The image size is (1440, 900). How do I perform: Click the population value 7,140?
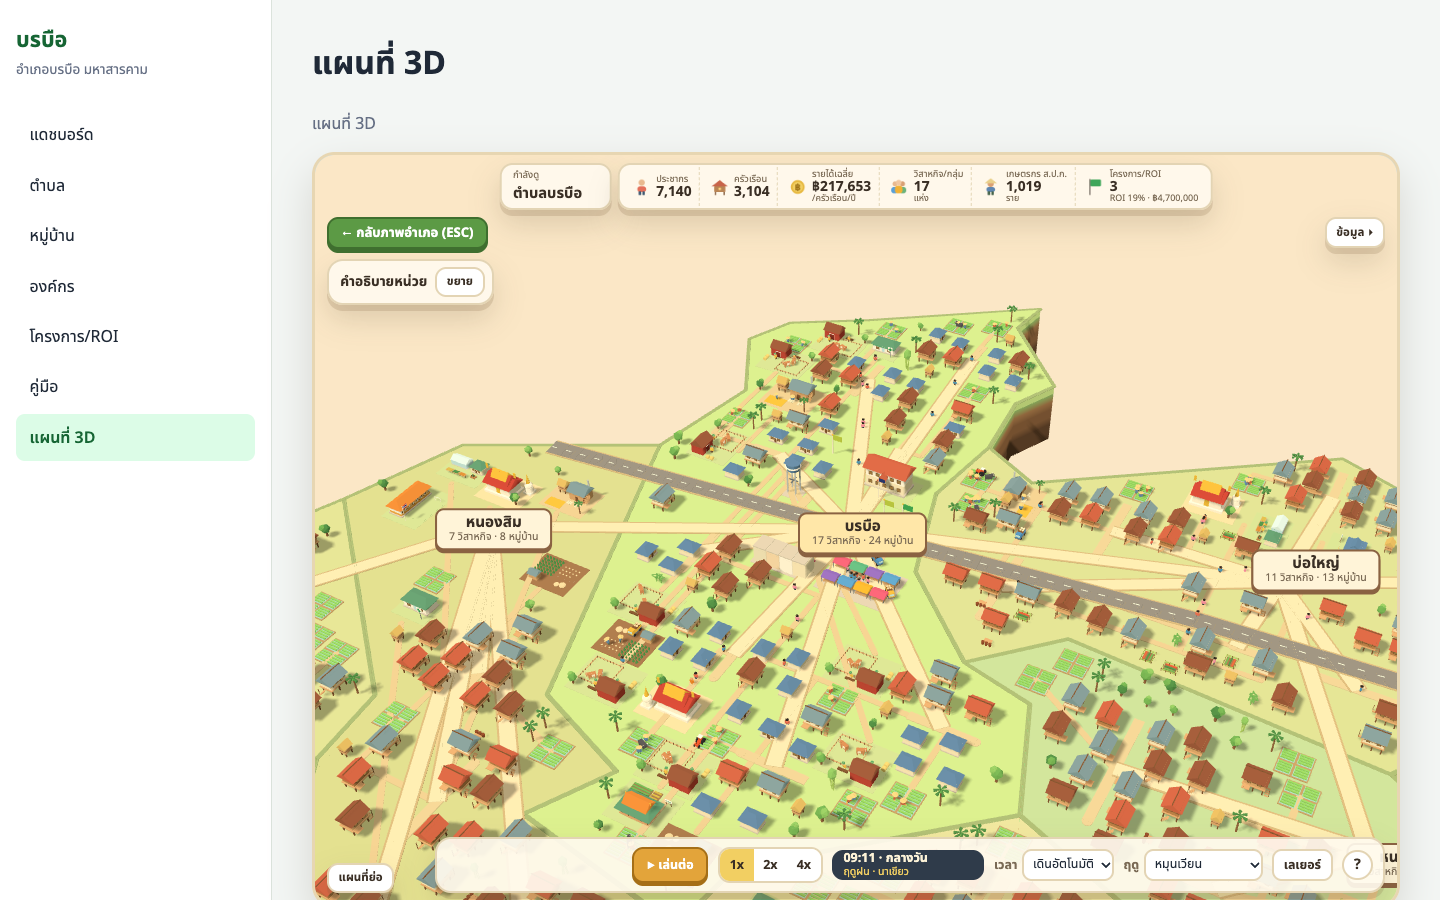[x=674, y=191]
